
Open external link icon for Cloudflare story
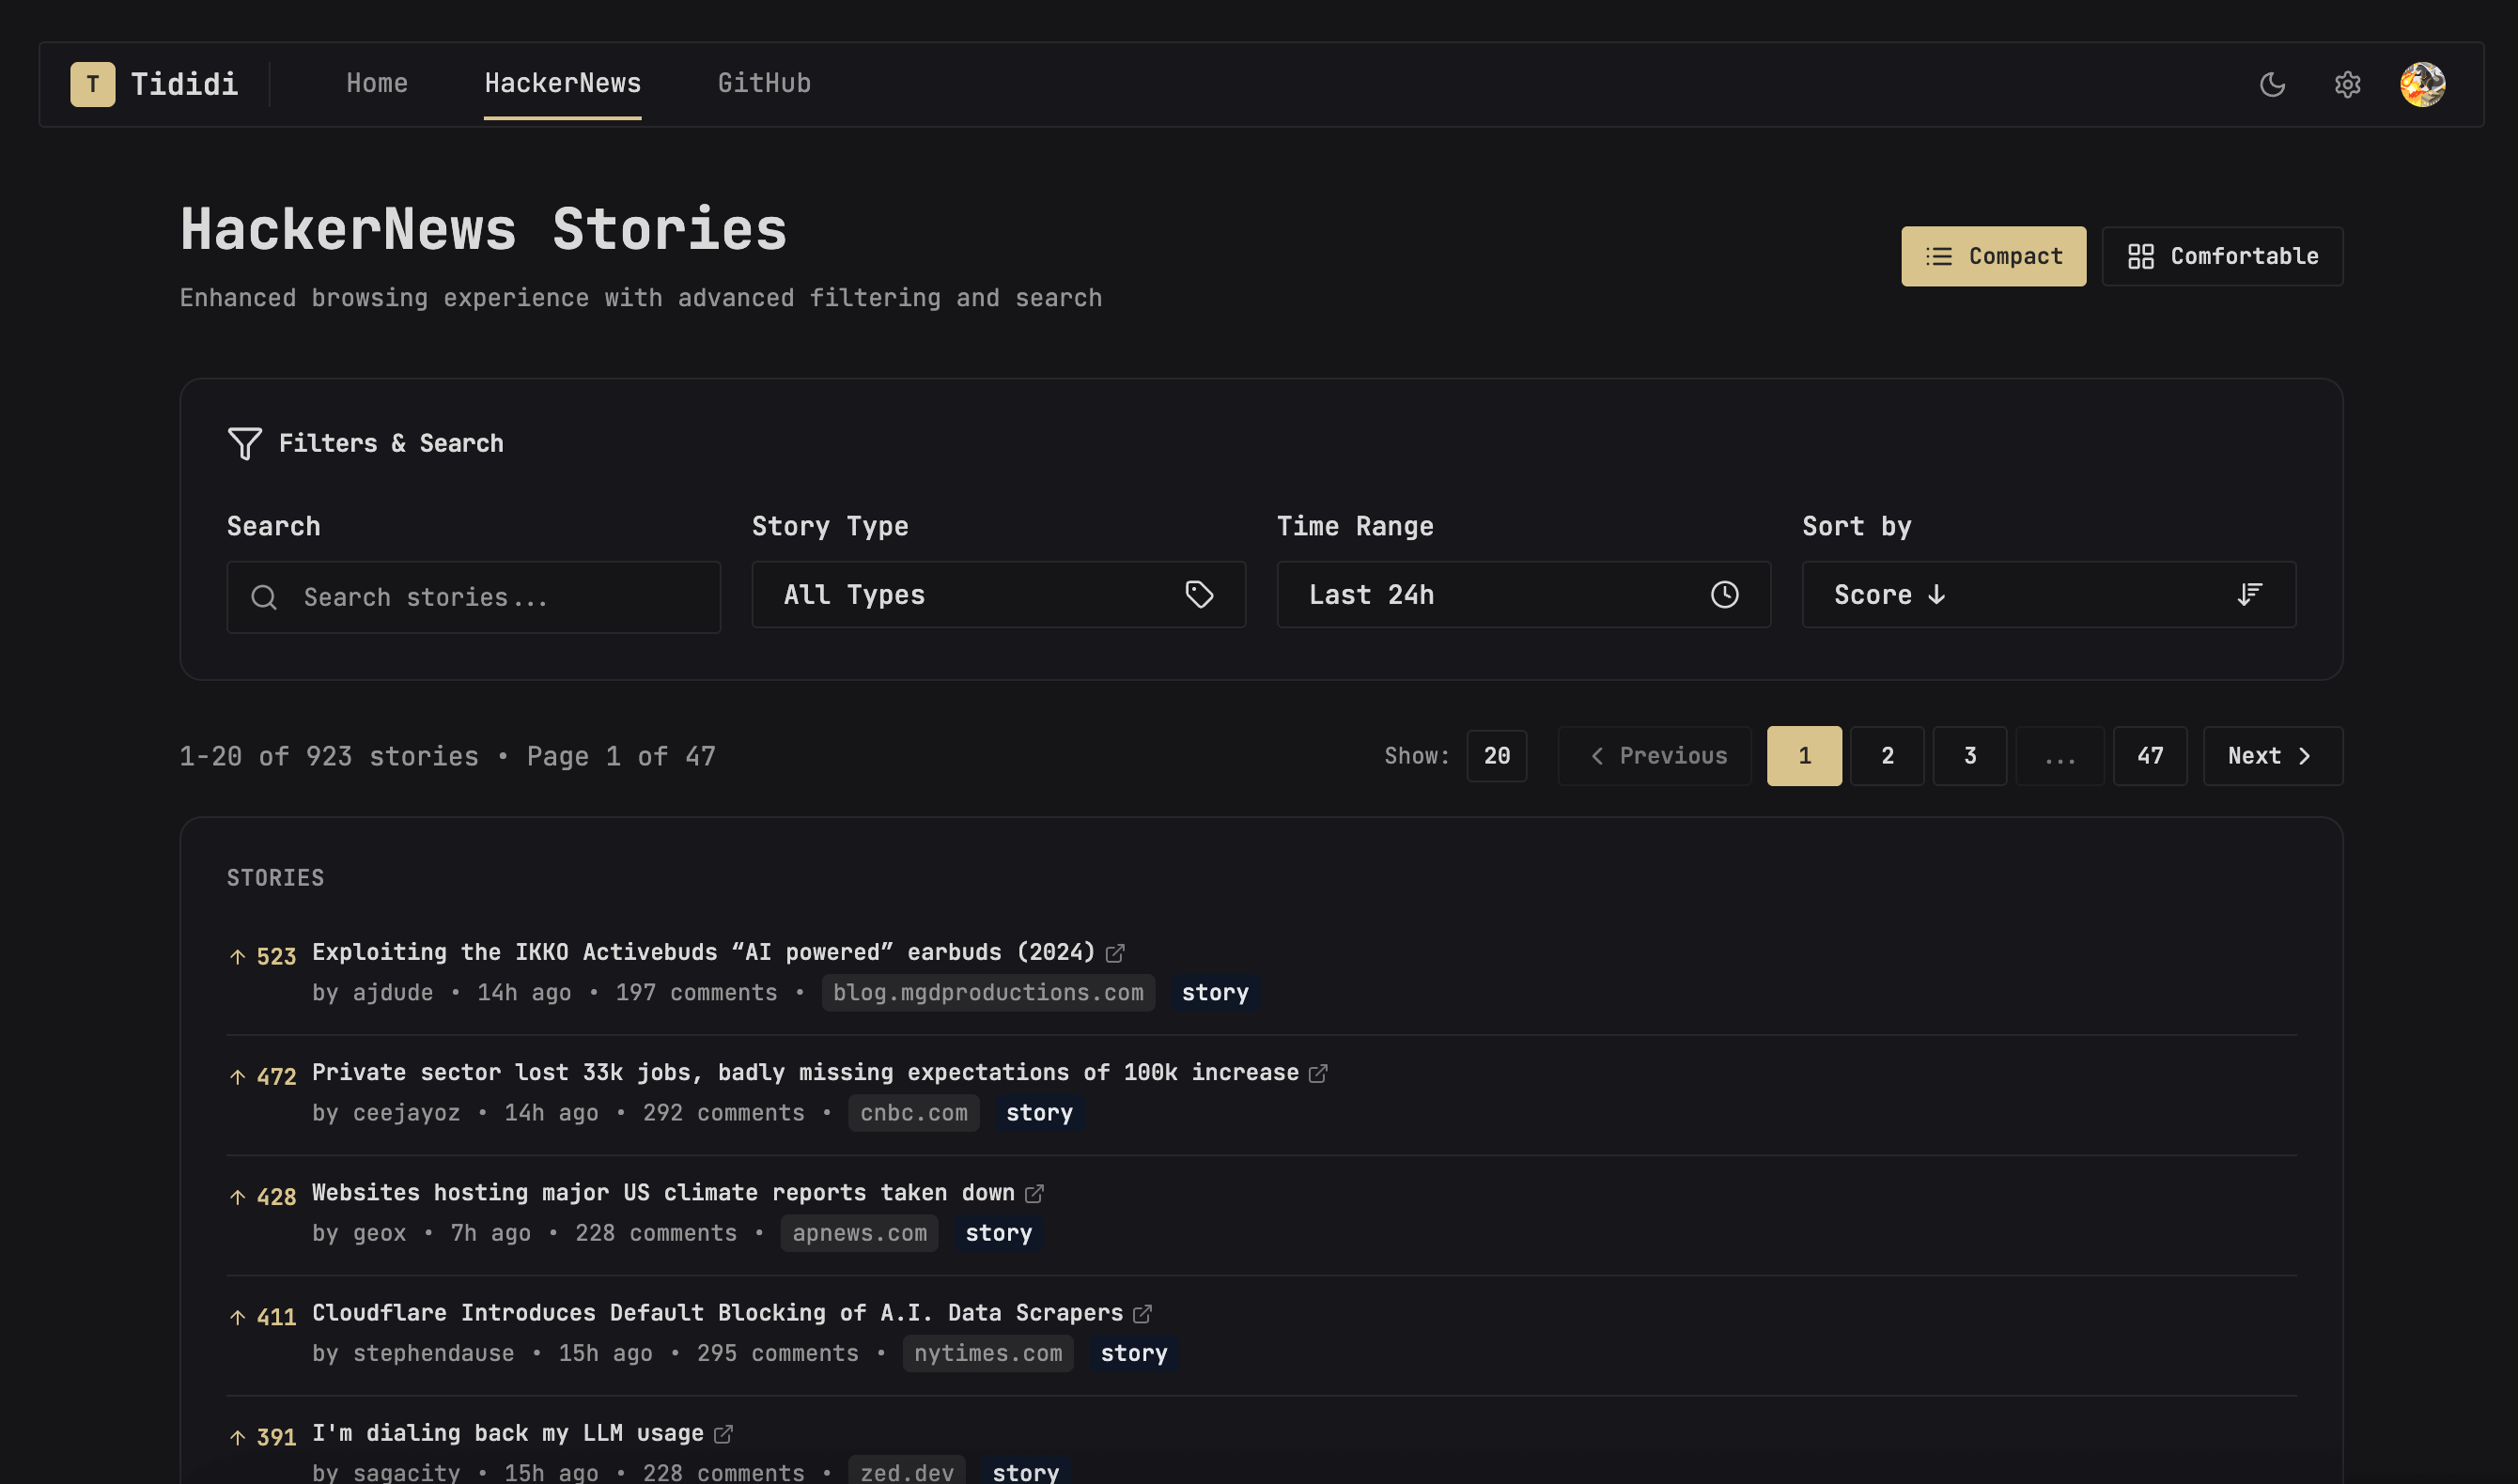point(1142,1313)
